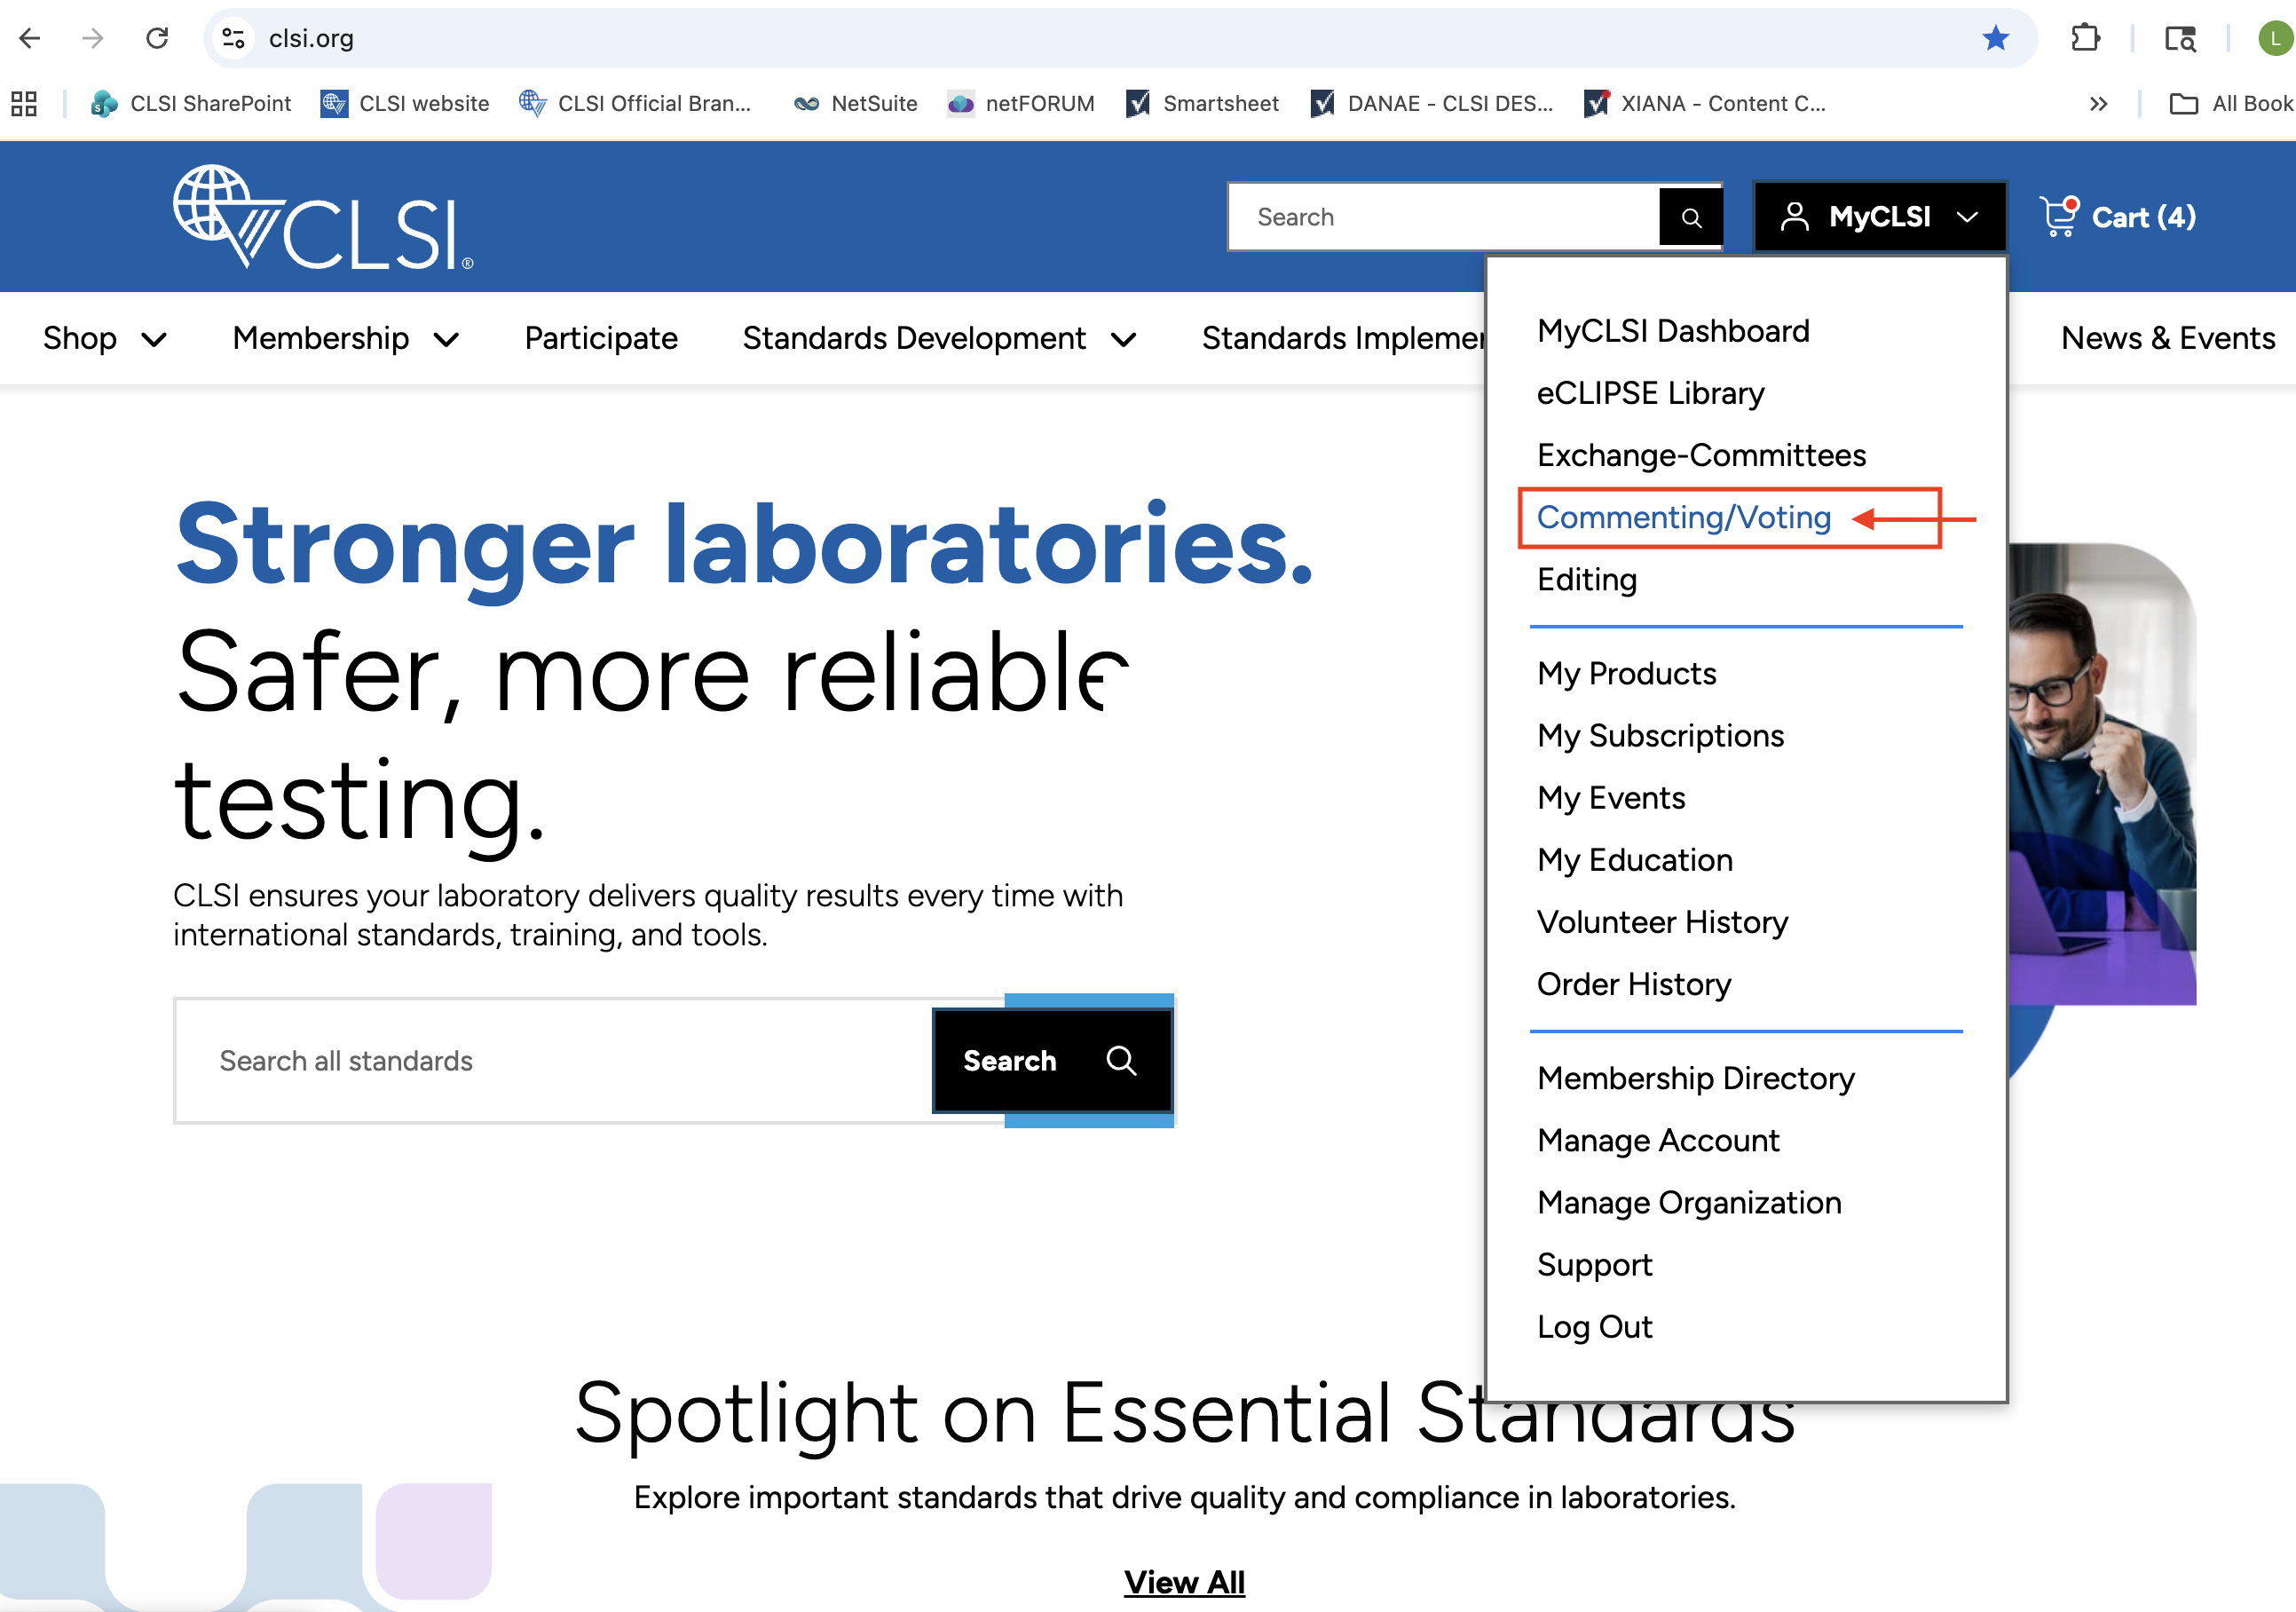Open the browser extensions puzzle icon

2085,38
